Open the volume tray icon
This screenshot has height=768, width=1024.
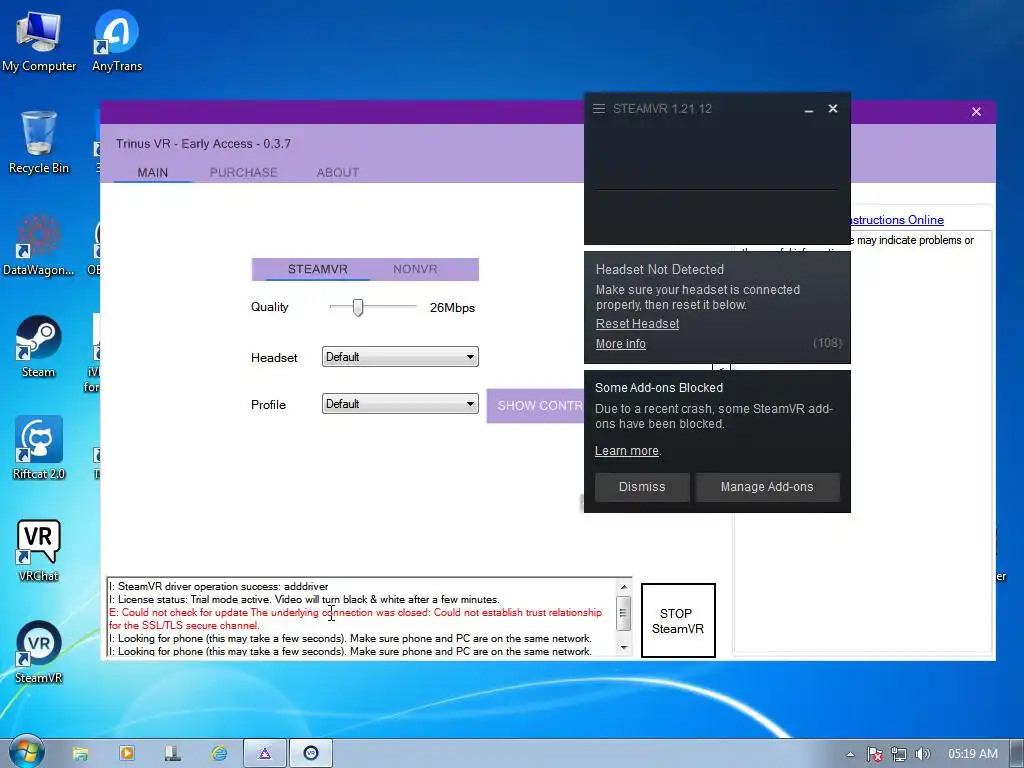pos(922,754)
